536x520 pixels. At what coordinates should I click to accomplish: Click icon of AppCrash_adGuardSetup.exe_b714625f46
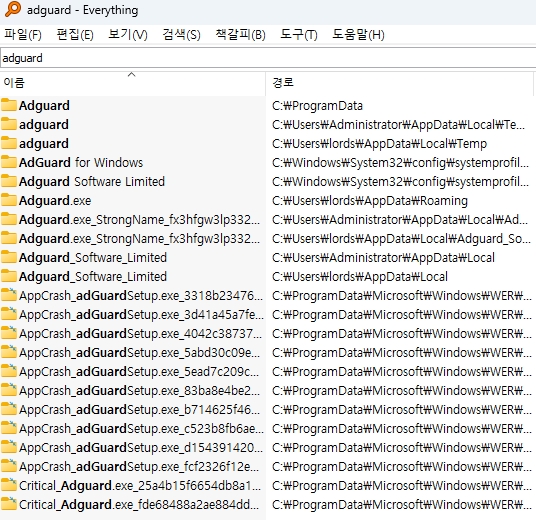pyautogui.click(x=9, y=409)
